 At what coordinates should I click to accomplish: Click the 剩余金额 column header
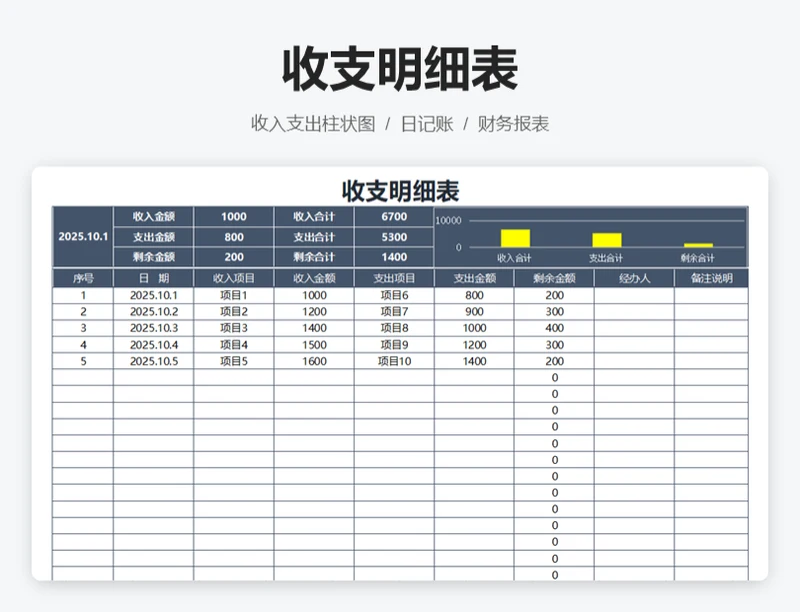pos(554,278)
